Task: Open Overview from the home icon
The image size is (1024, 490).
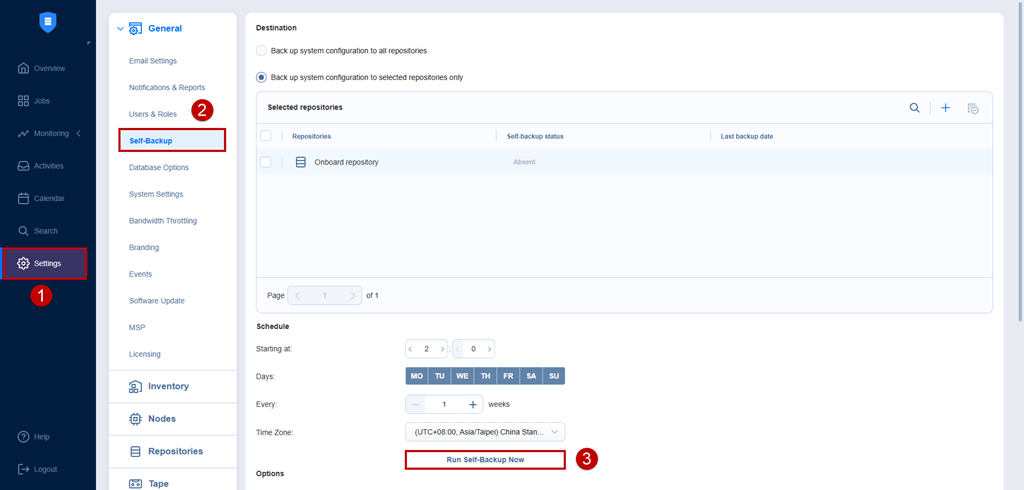Action: pyautogui.click(x=24, y=68)
